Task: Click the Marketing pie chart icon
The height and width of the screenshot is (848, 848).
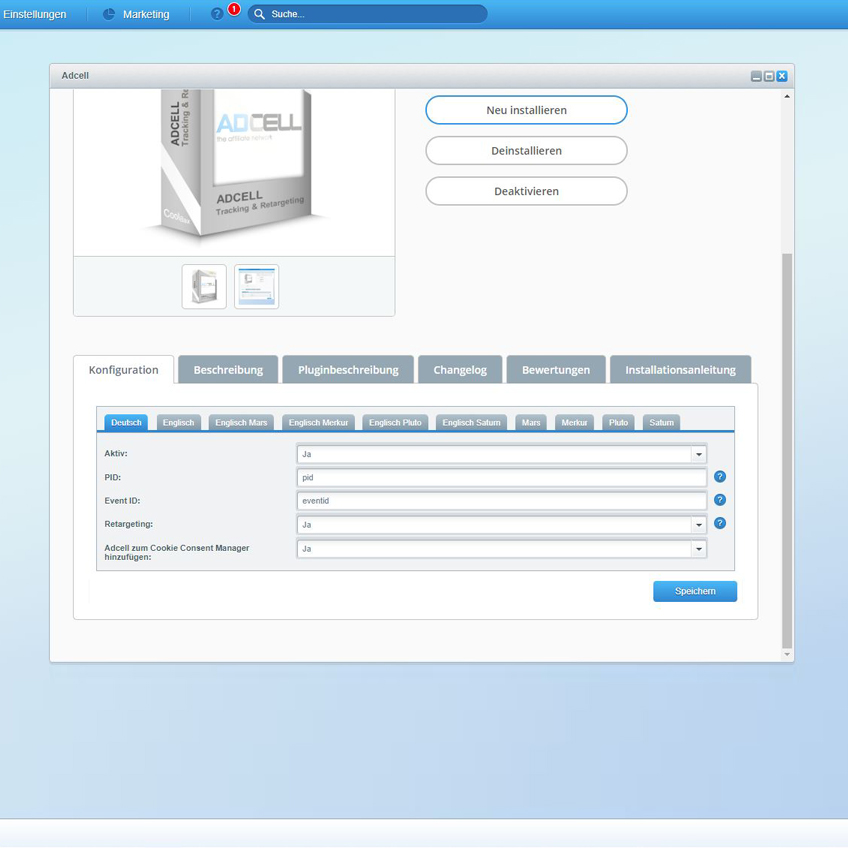Action: point(109,14)
